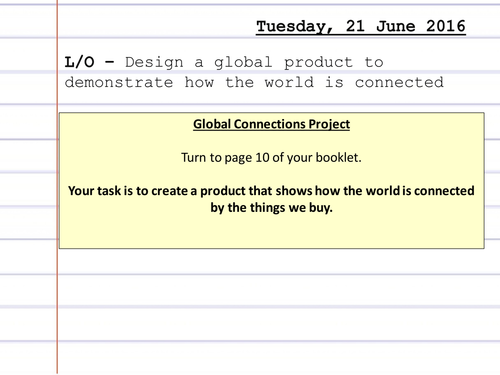
Task: Click 'Turn to page 10 of your booklet.'
Action: (x=271, y=157)
